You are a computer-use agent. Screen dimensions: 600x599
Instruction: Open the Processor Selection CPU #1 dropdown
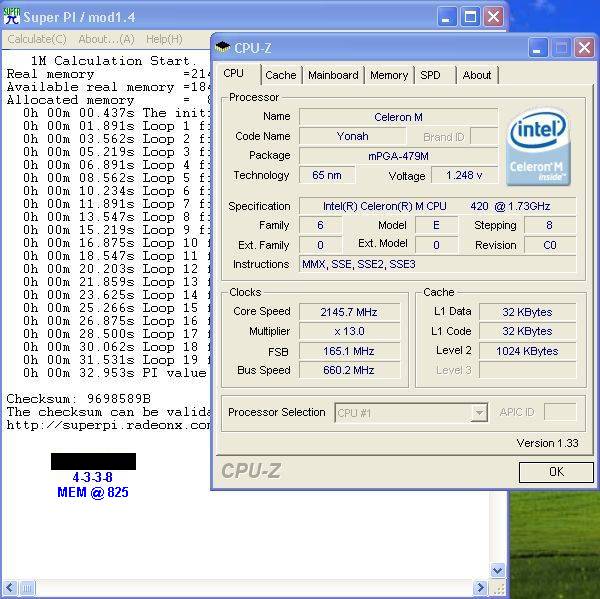[x=411, y=413]
